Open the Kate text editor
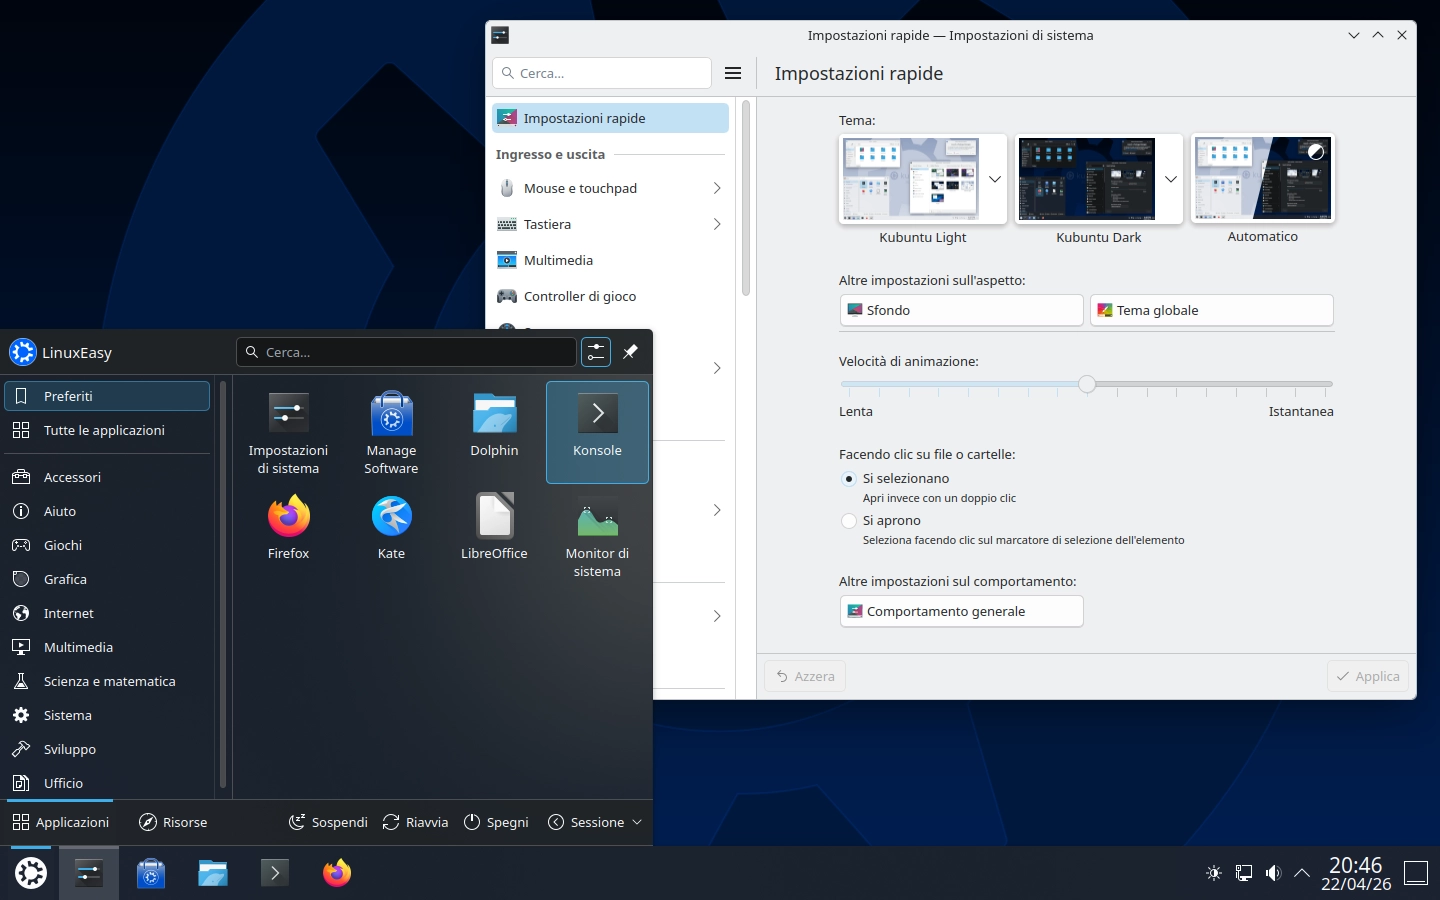 tap(391, 525)
